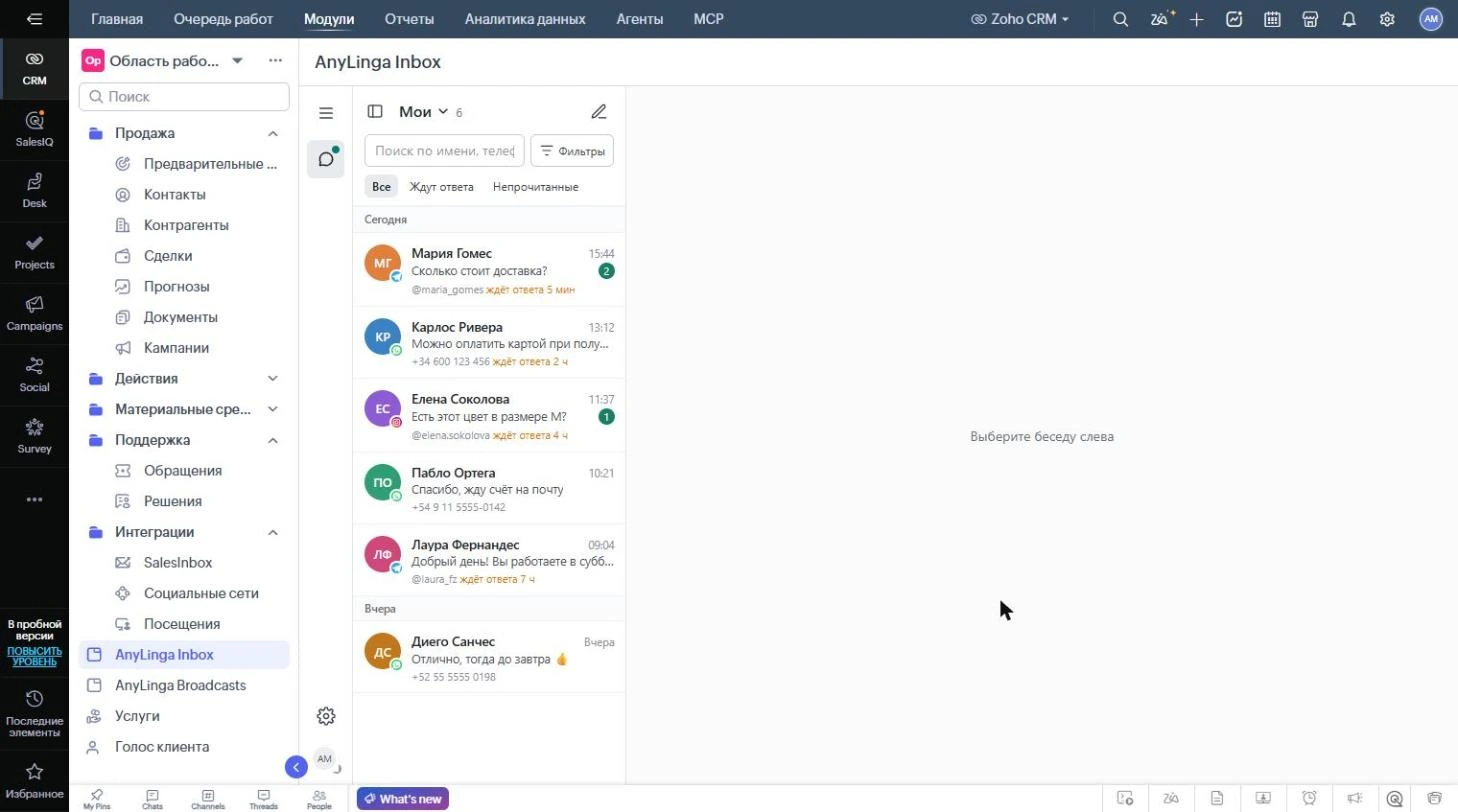Open SalesIQ app in left rail
Image resolution: width=1458 pixels, height=812 pixels.
click(34, 129)
